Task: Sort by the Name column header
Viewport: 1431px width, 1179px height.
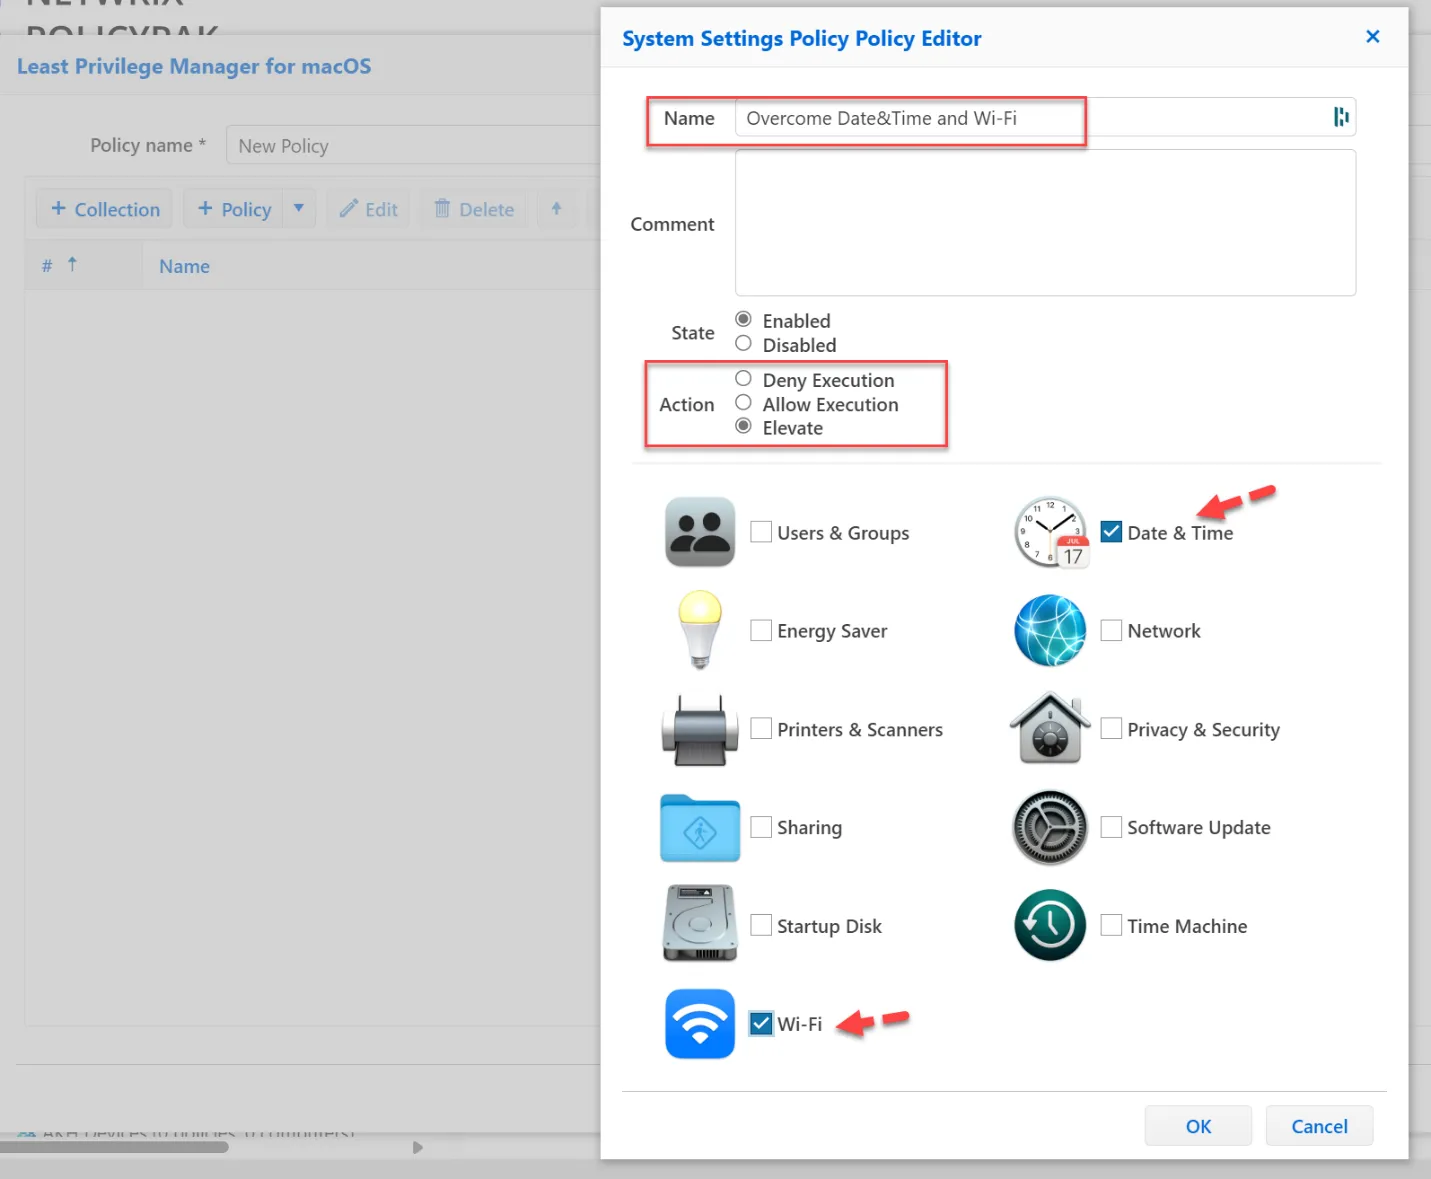Action: point(185,266)
